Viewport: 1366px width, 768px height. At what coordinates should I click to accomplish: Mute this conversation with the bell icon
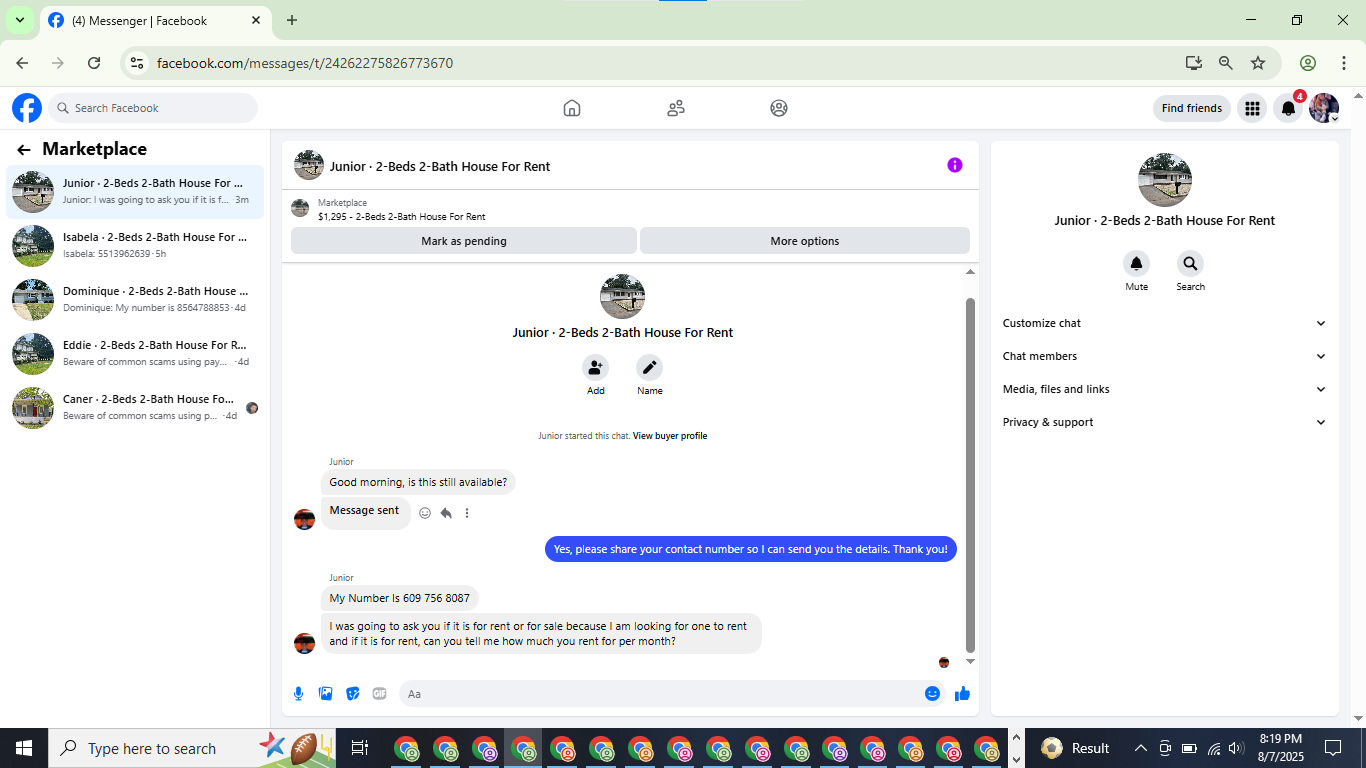pyautogui.click(x=1136, y=264)
